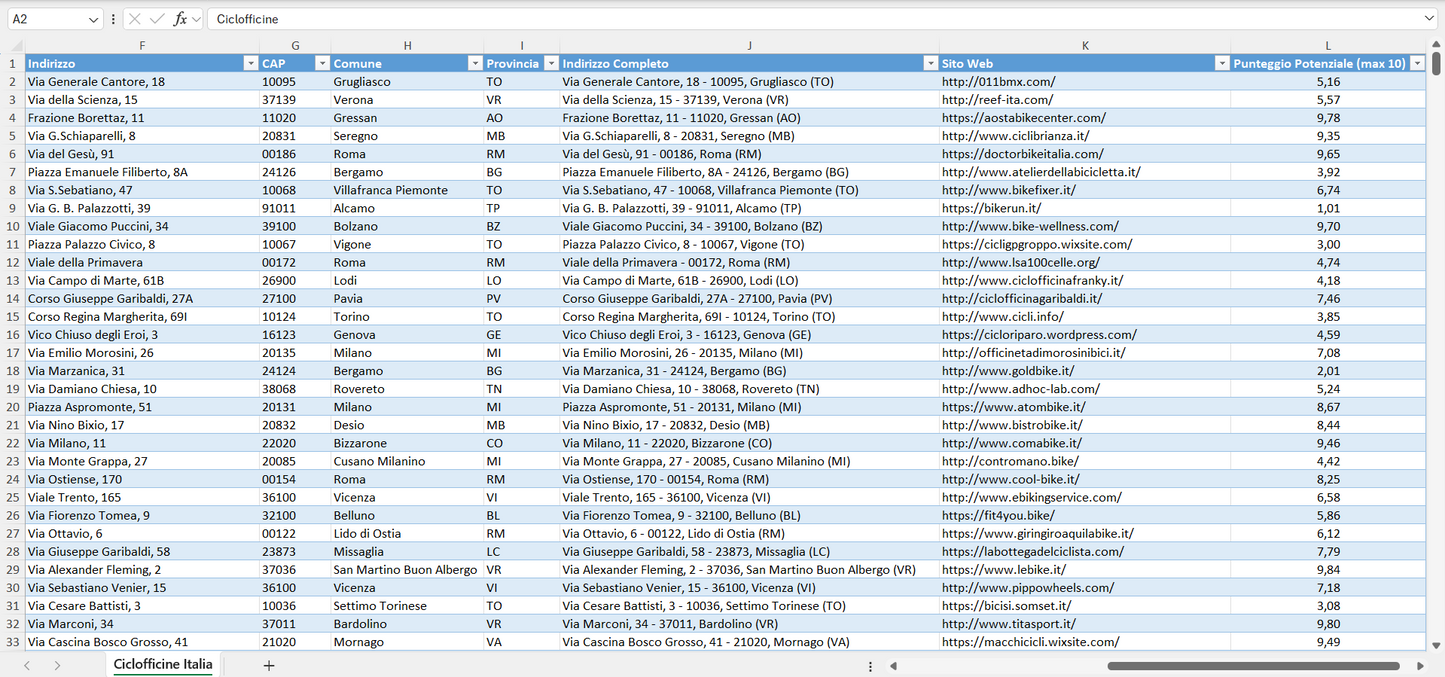The height and width of the screenshot is (677, 1445).
Task: Click the horizontal scroll right arrow
Action: click(x=1420, y=665)
